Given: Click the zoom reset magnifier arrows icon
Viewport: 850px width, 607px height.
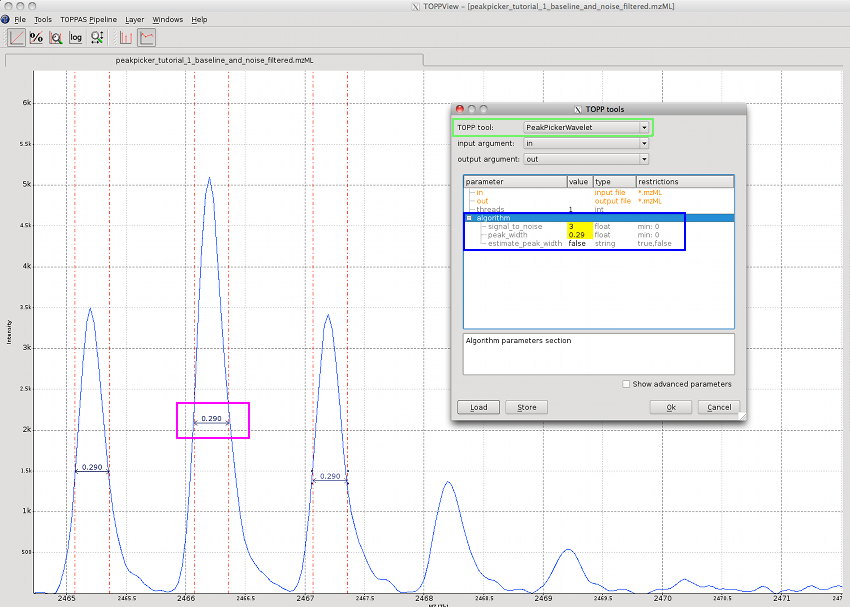Looking at the screenshot, I should pos(97,38).
